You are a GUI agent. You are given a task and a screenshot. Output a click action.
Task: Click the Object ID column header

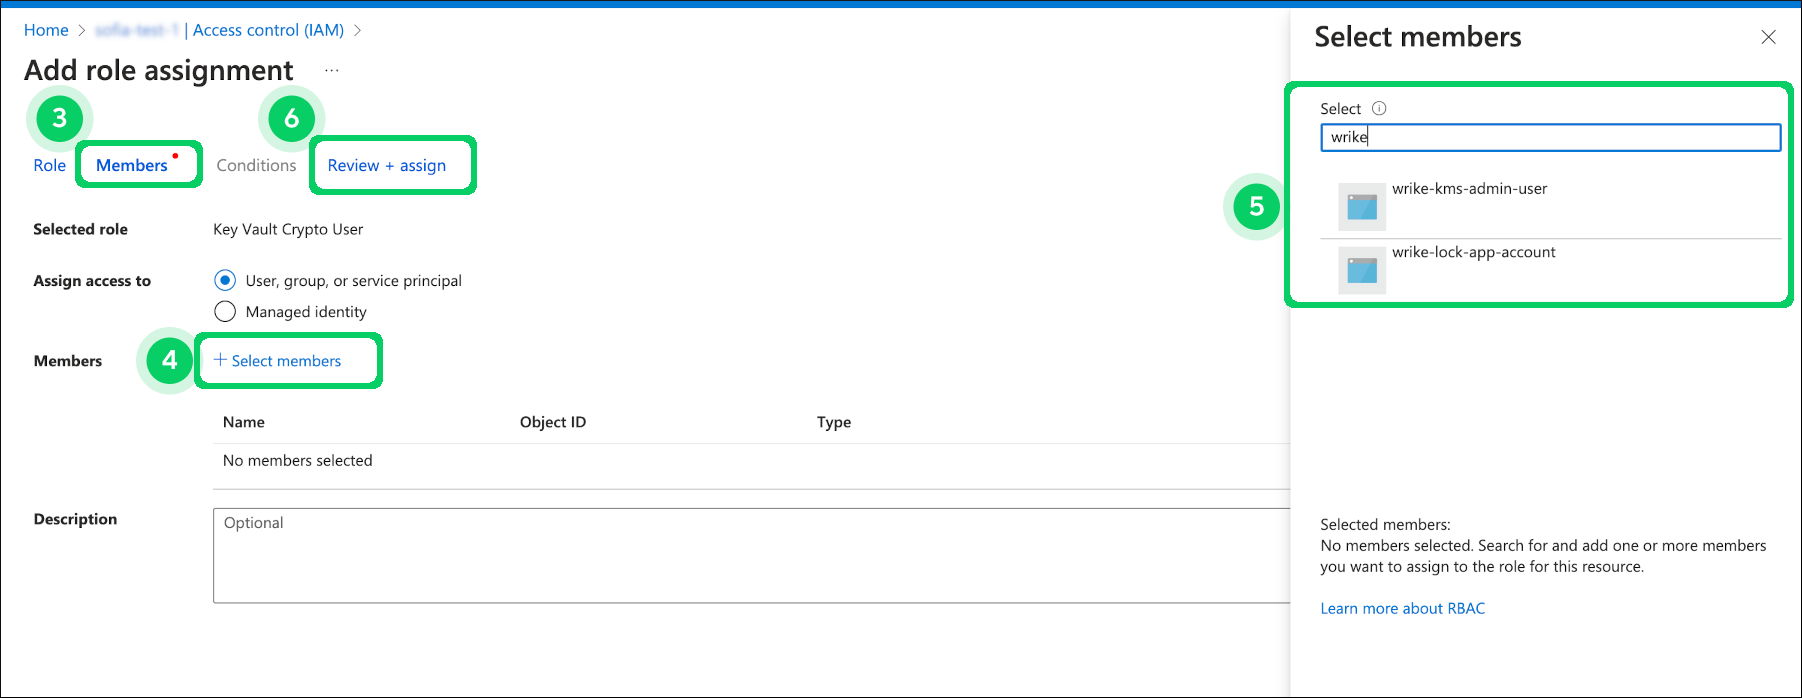pos(553,422)
